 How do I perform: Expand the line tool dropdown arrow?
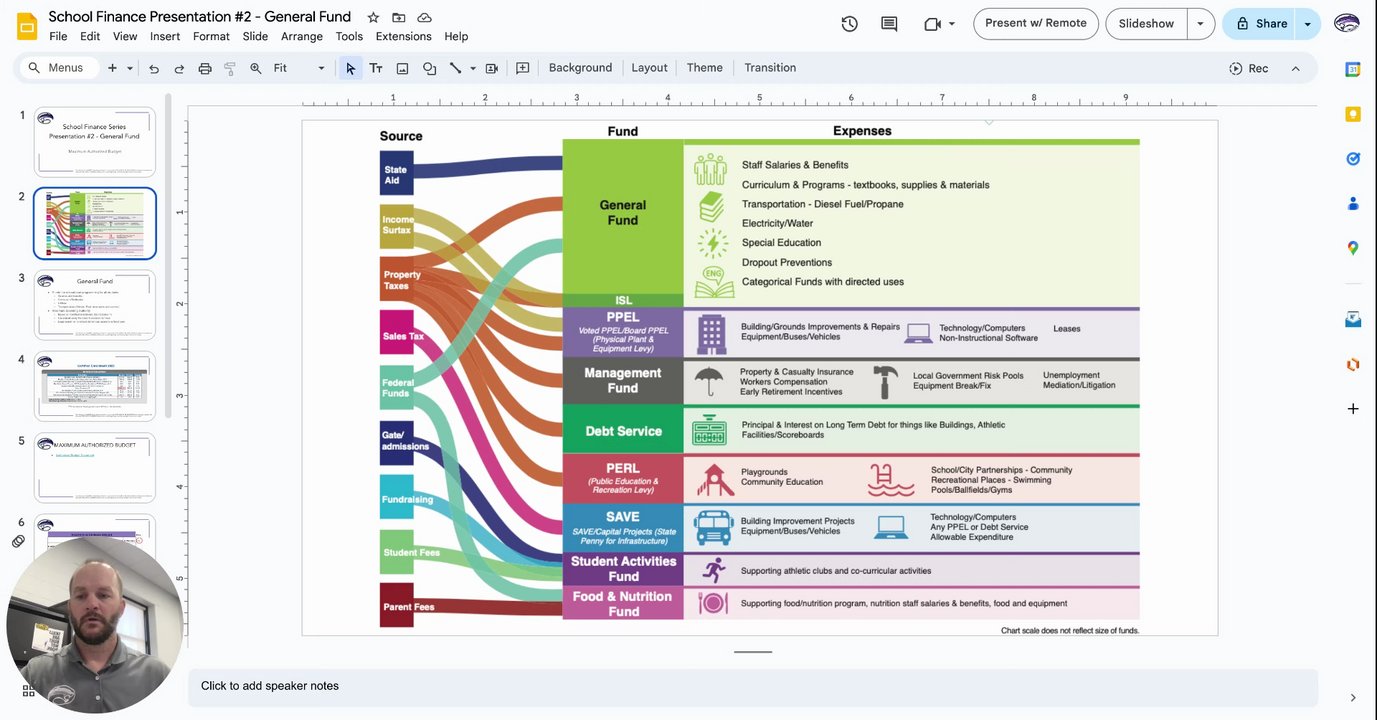point(473,68)
